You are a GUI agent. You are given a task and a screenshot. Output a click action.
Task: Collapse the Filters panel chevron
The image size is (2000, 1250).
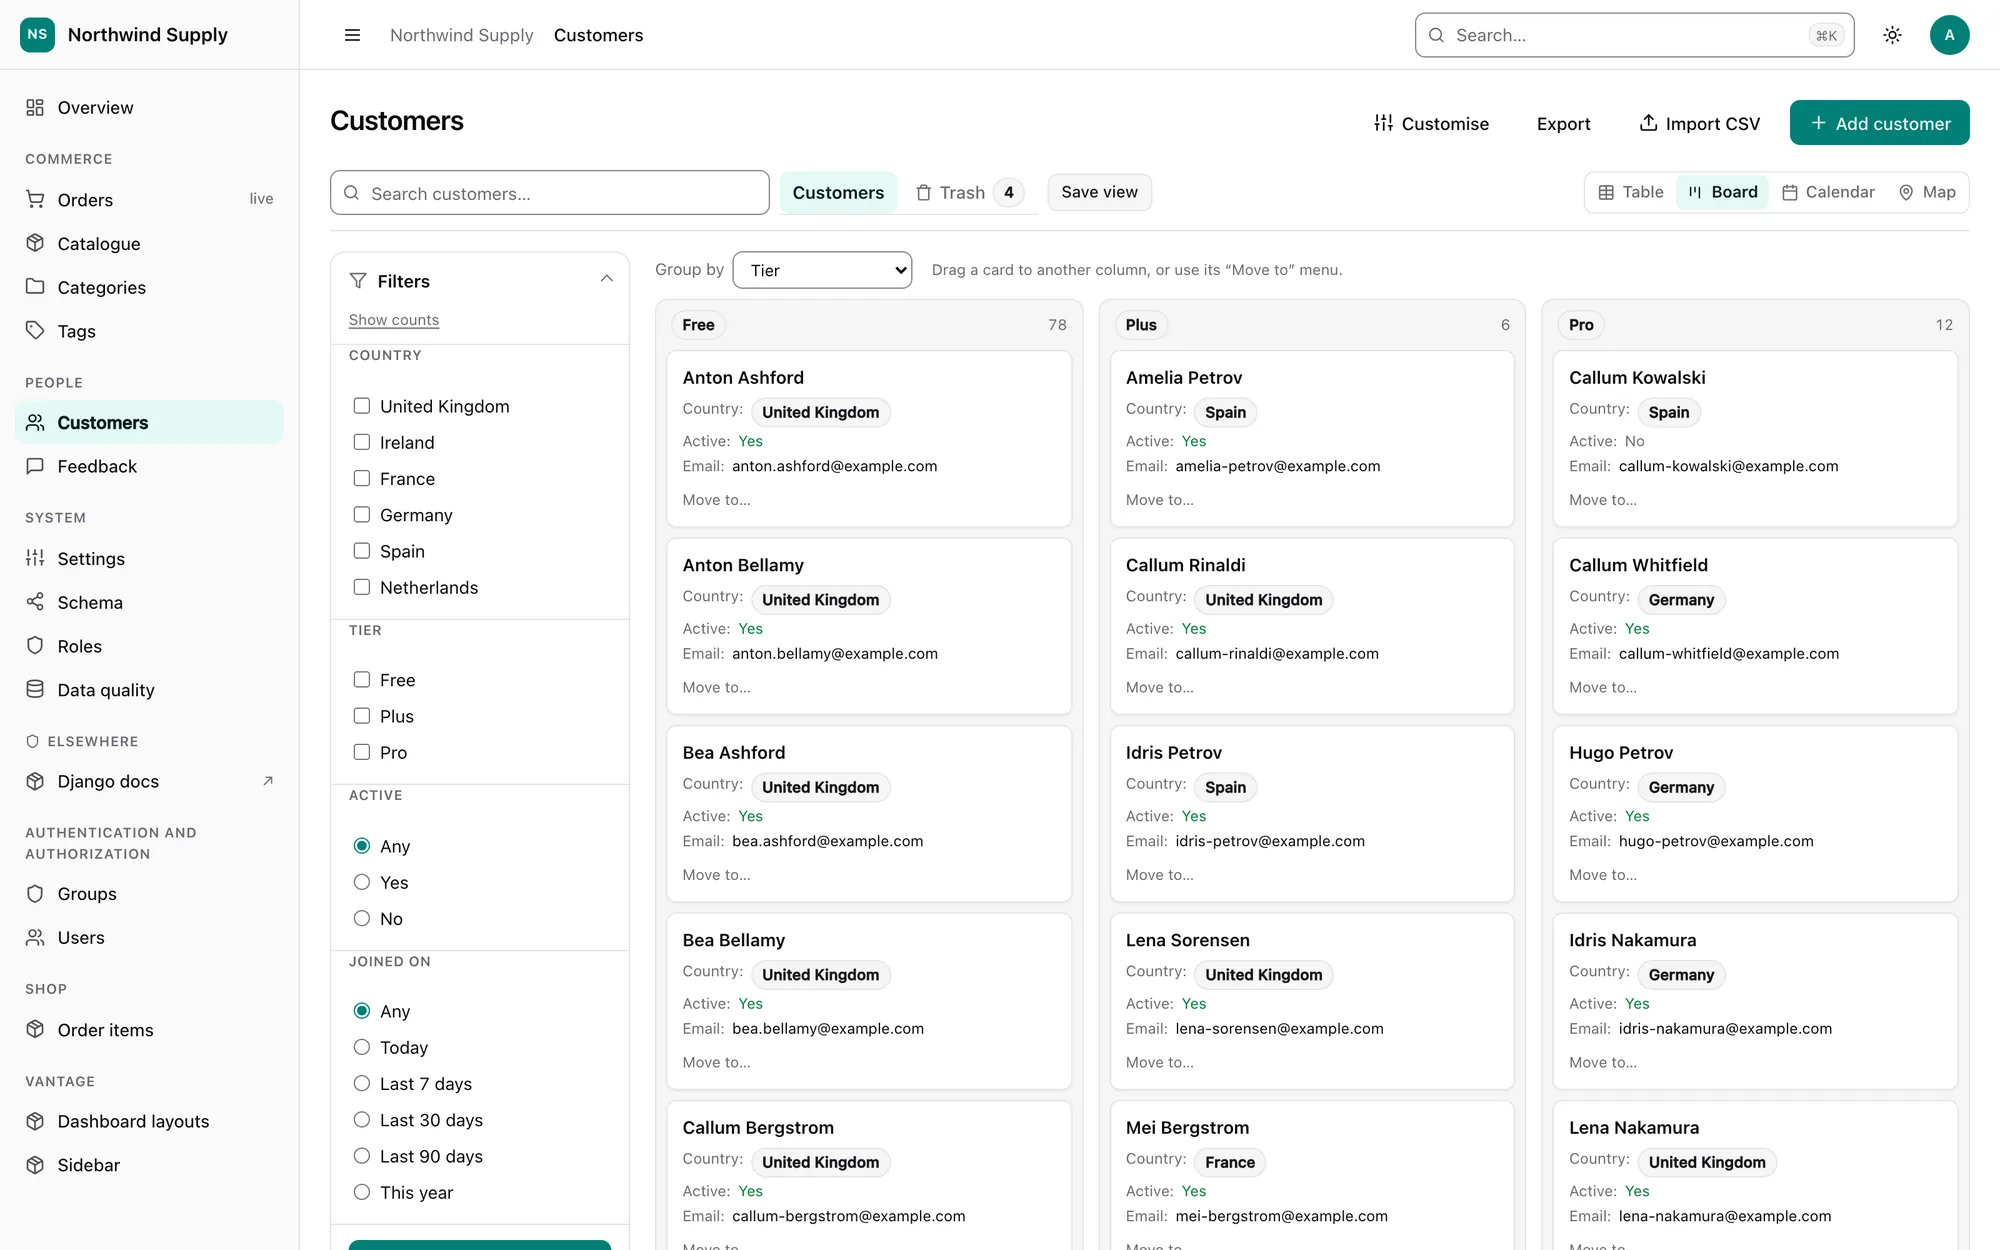coord(606,279)
